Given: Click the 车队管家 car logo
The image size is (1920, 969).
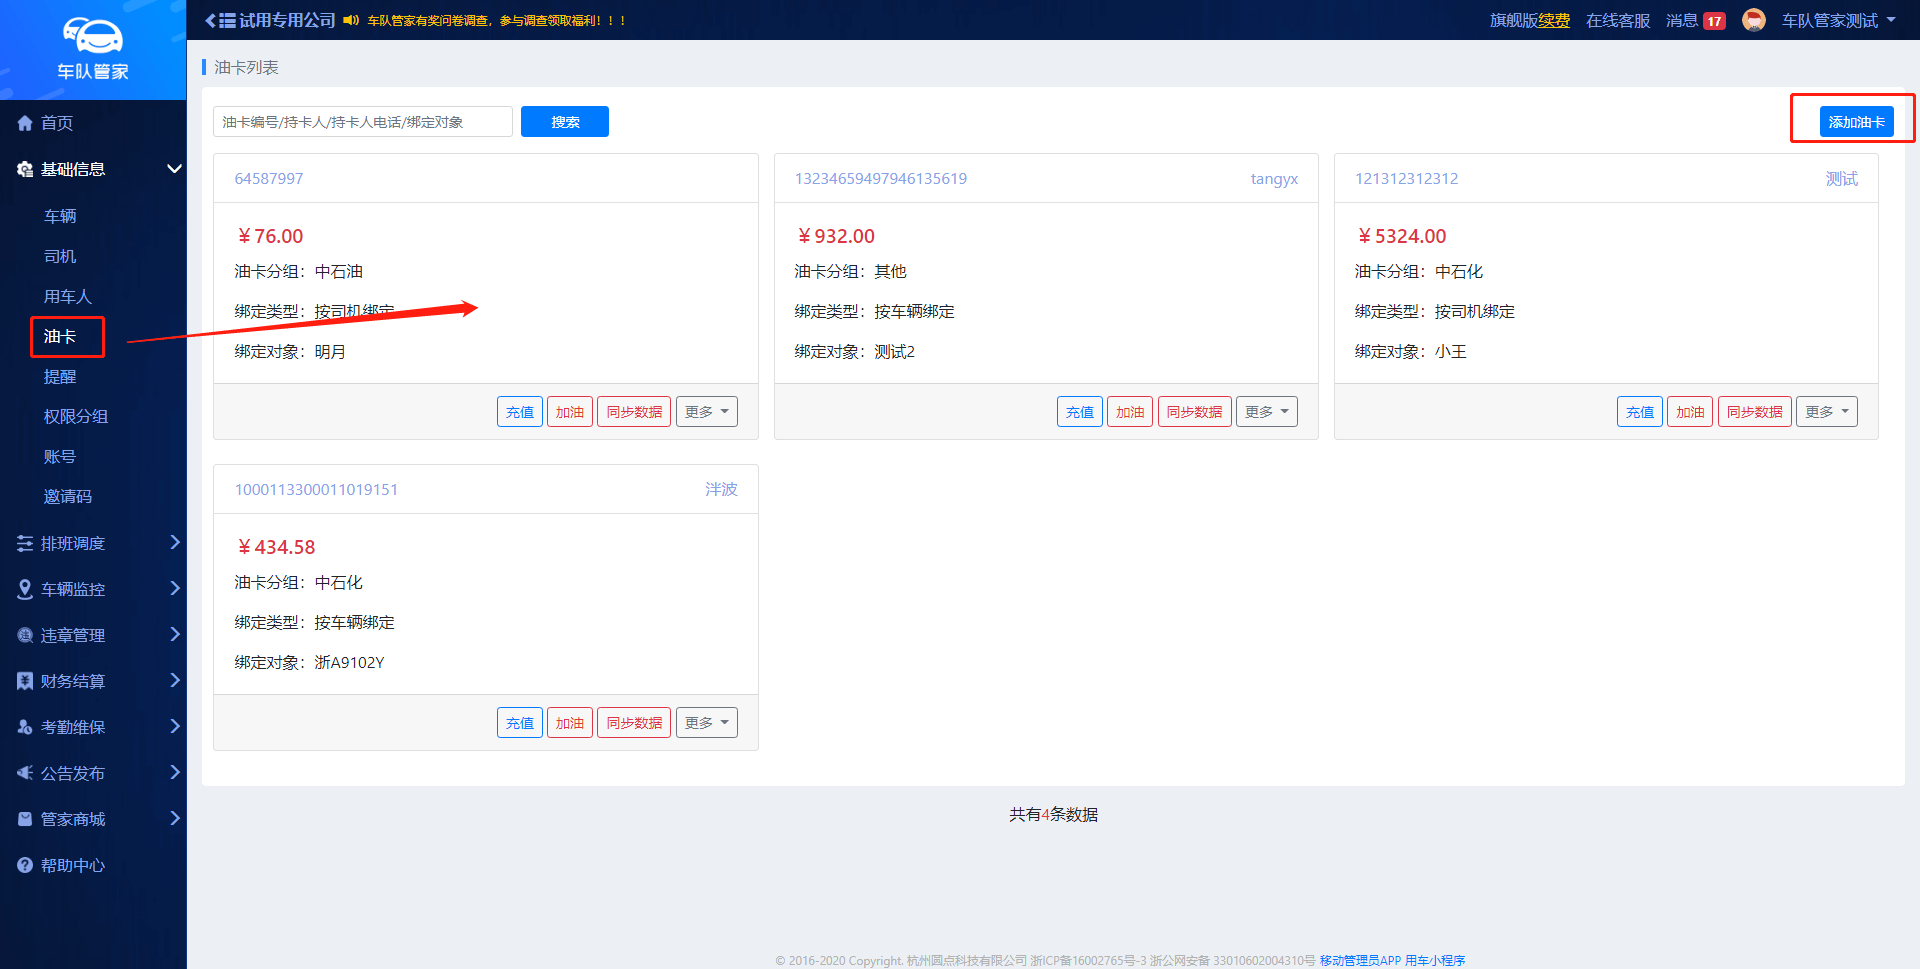Looking at the screenshot, I should (x=92, y=37).
